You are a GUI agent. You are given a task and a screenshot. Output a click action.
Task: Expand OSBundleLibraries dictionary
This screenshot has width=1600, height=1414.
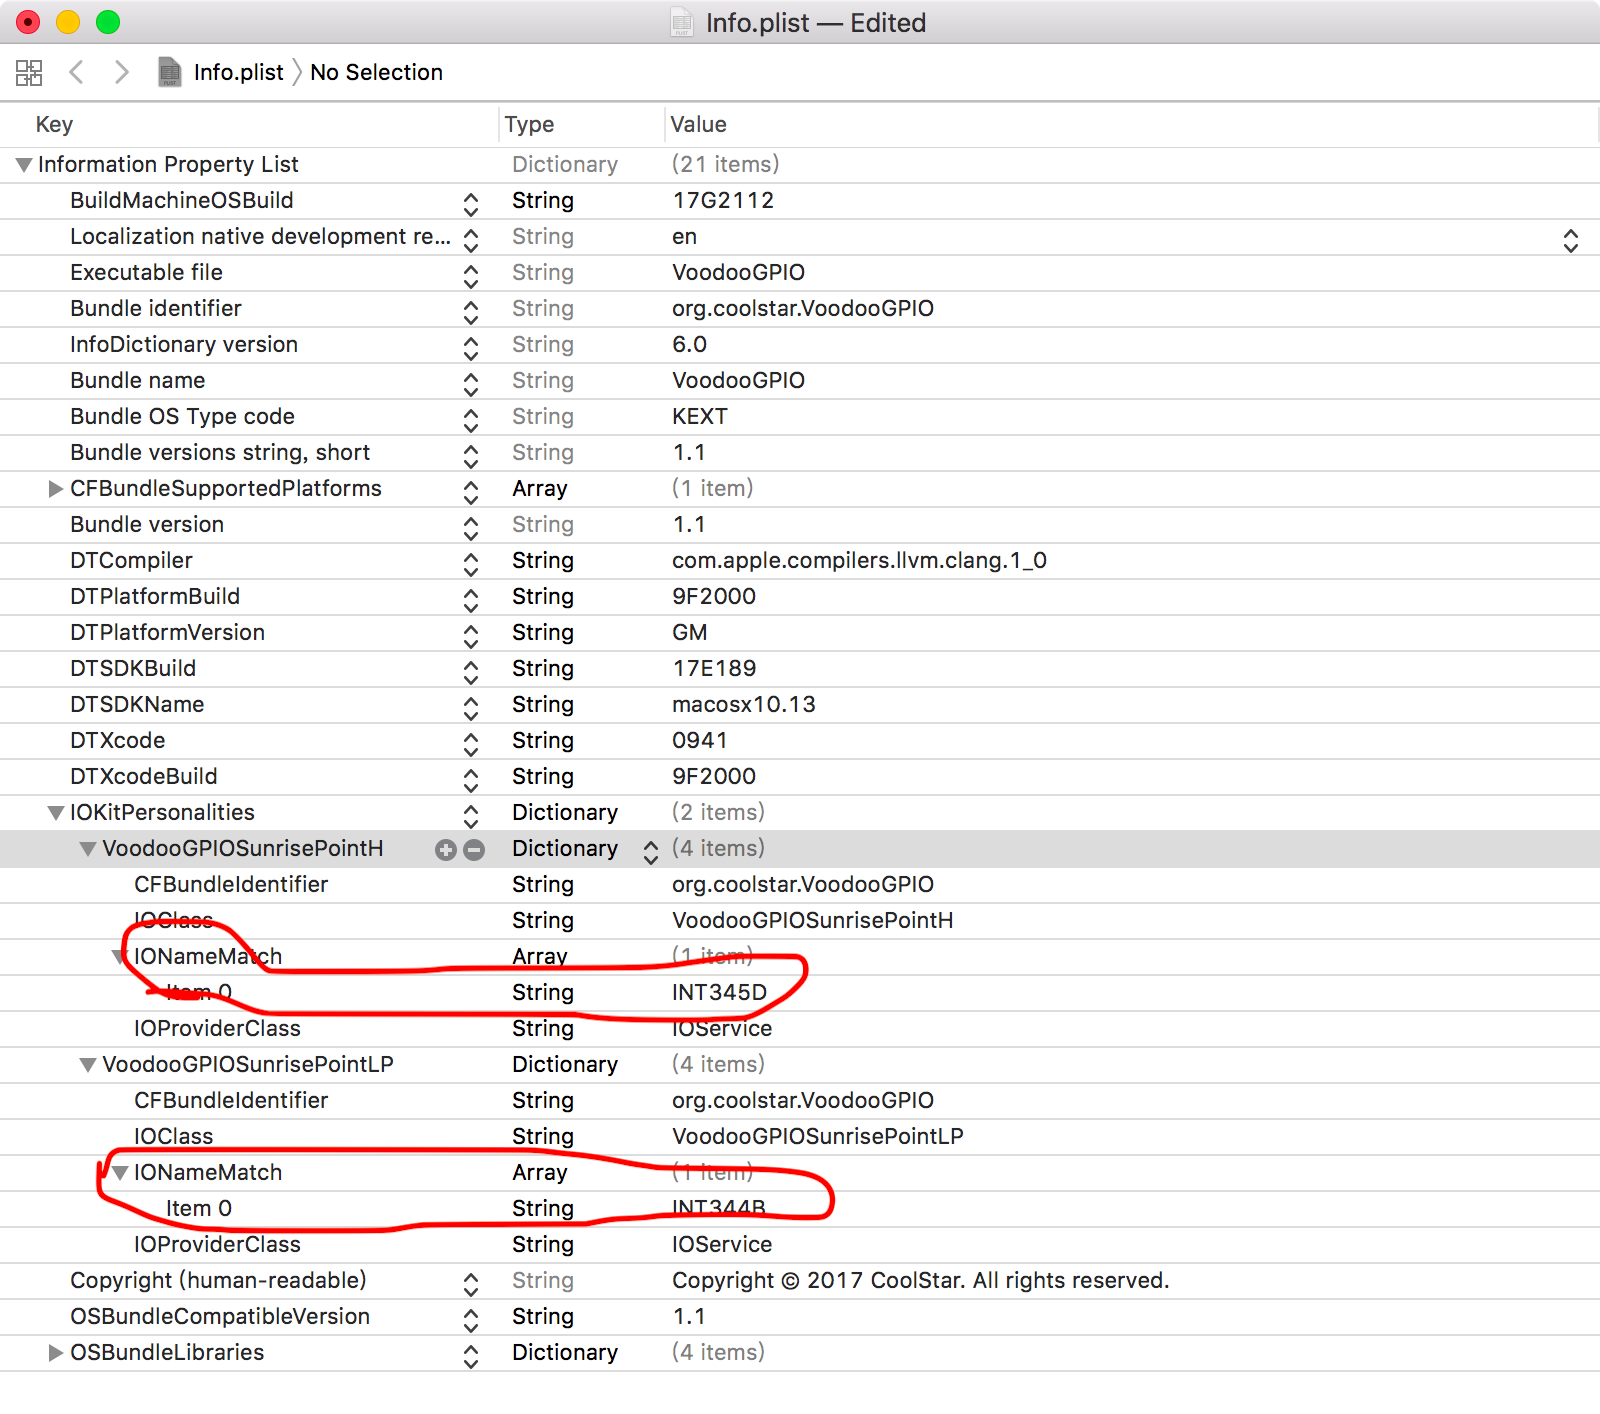(56, 1352)
